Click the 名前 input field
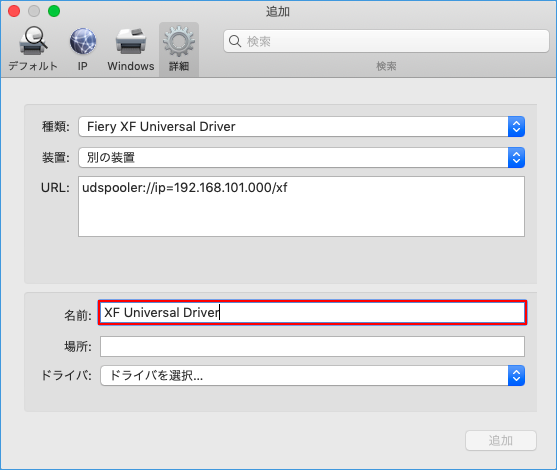The height and width of the screenshot is (470, 557). [x=312, y=312]
